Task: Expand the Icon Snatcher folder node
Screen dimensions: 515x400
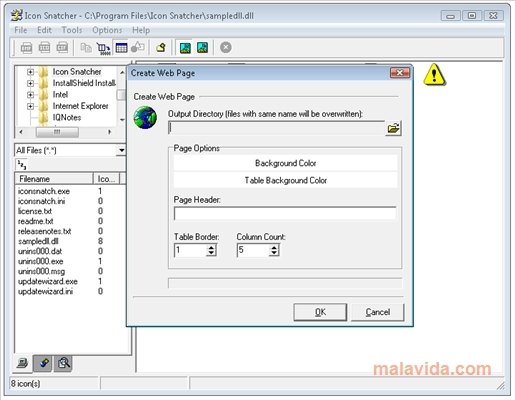Action: point(30,72)
